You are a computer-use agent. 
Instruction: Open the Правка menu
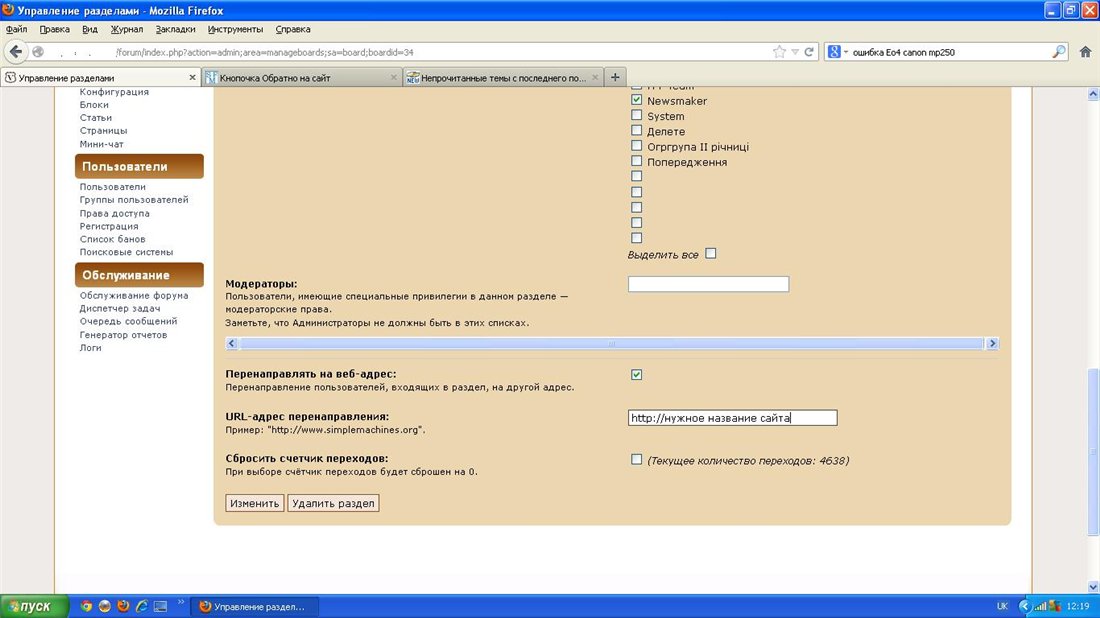pyautogui.click(x=54, y=29)
